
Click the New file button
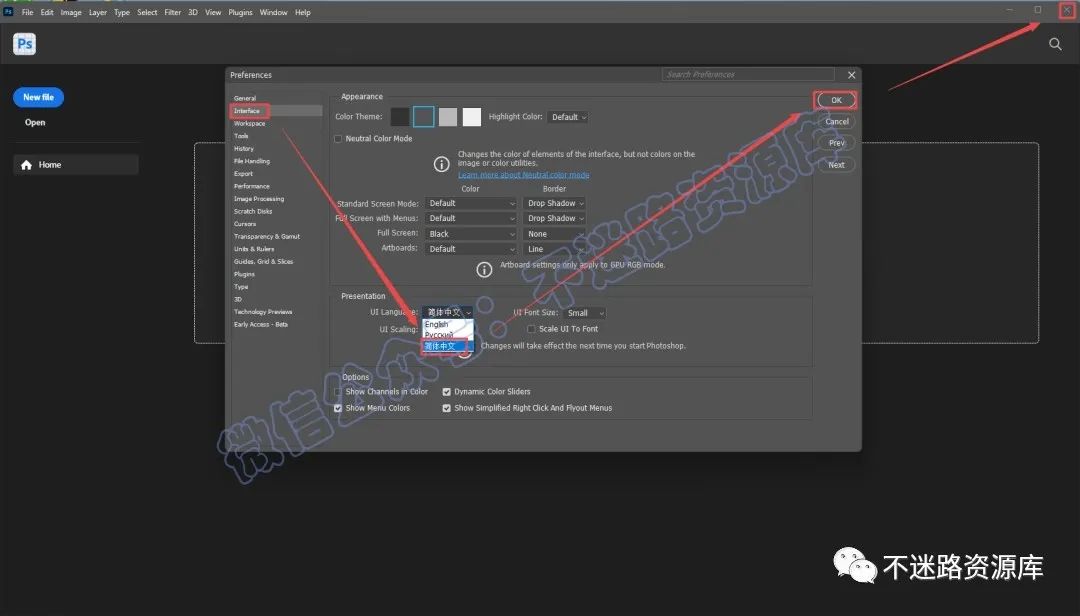(39, 97)
